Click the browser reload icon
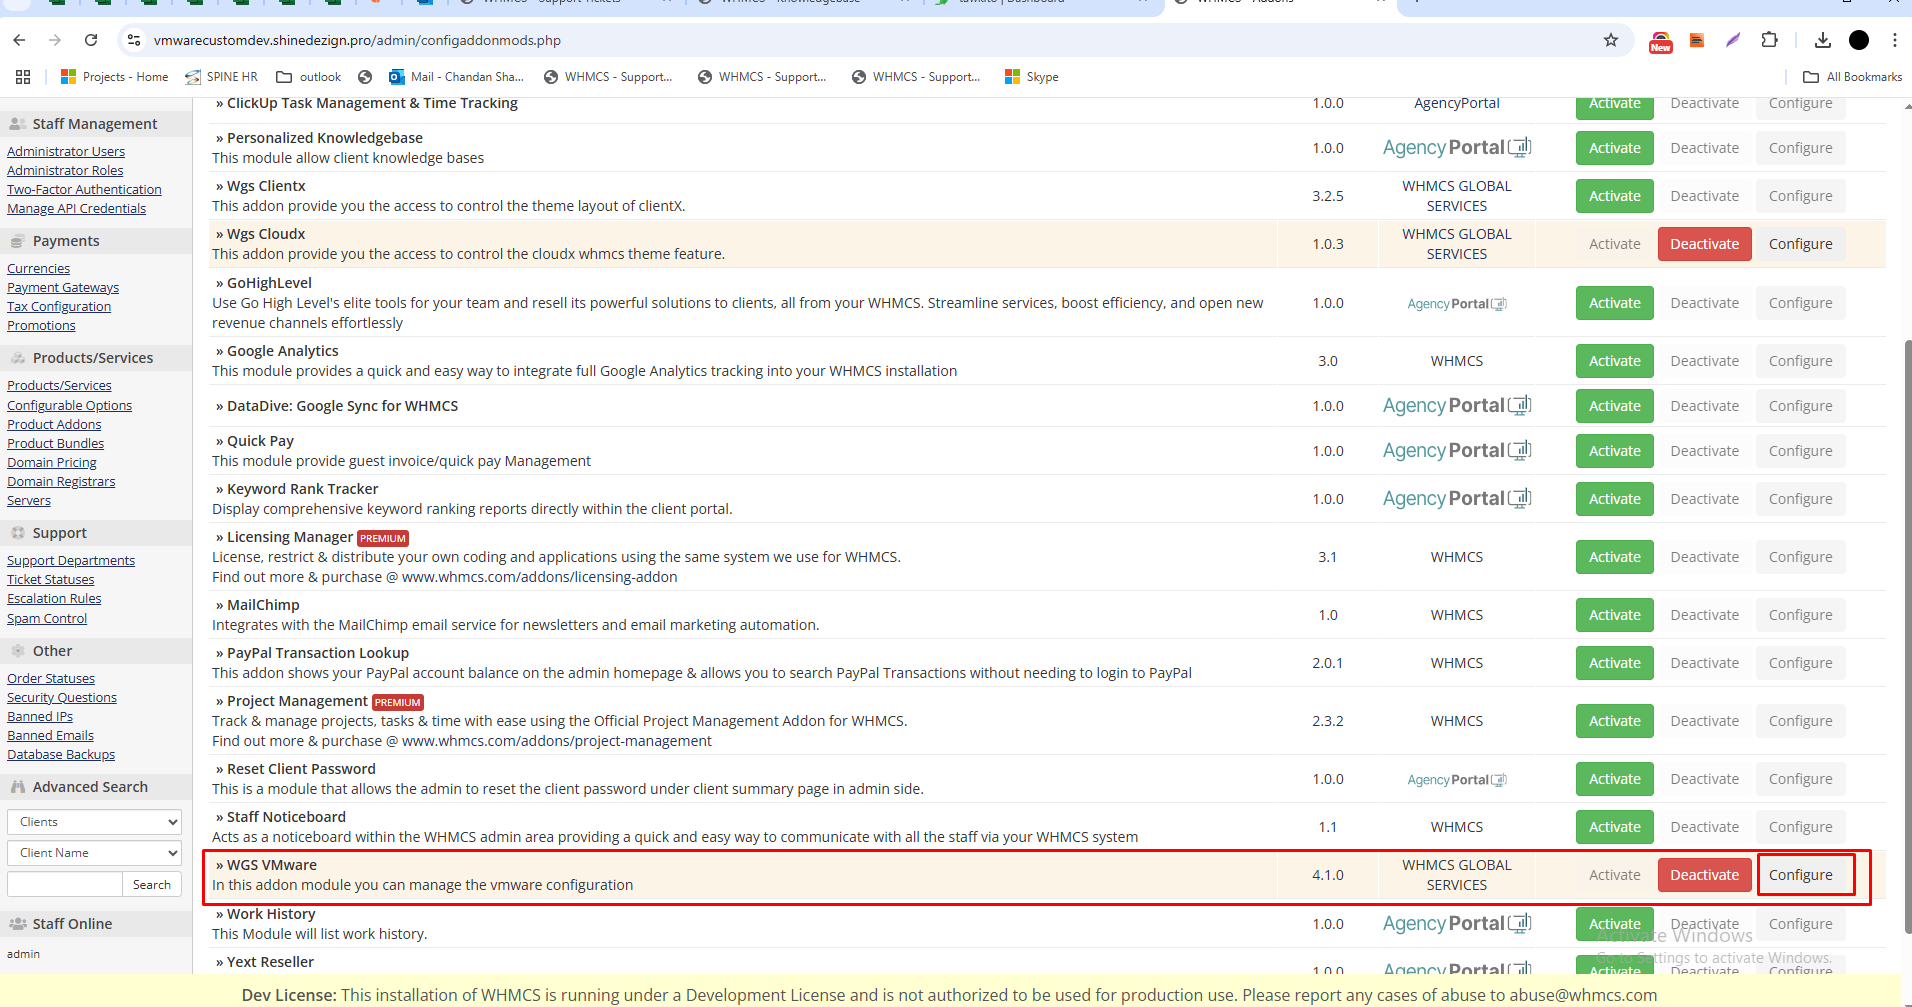1912x1007 pixels. [x=91, y=40]
